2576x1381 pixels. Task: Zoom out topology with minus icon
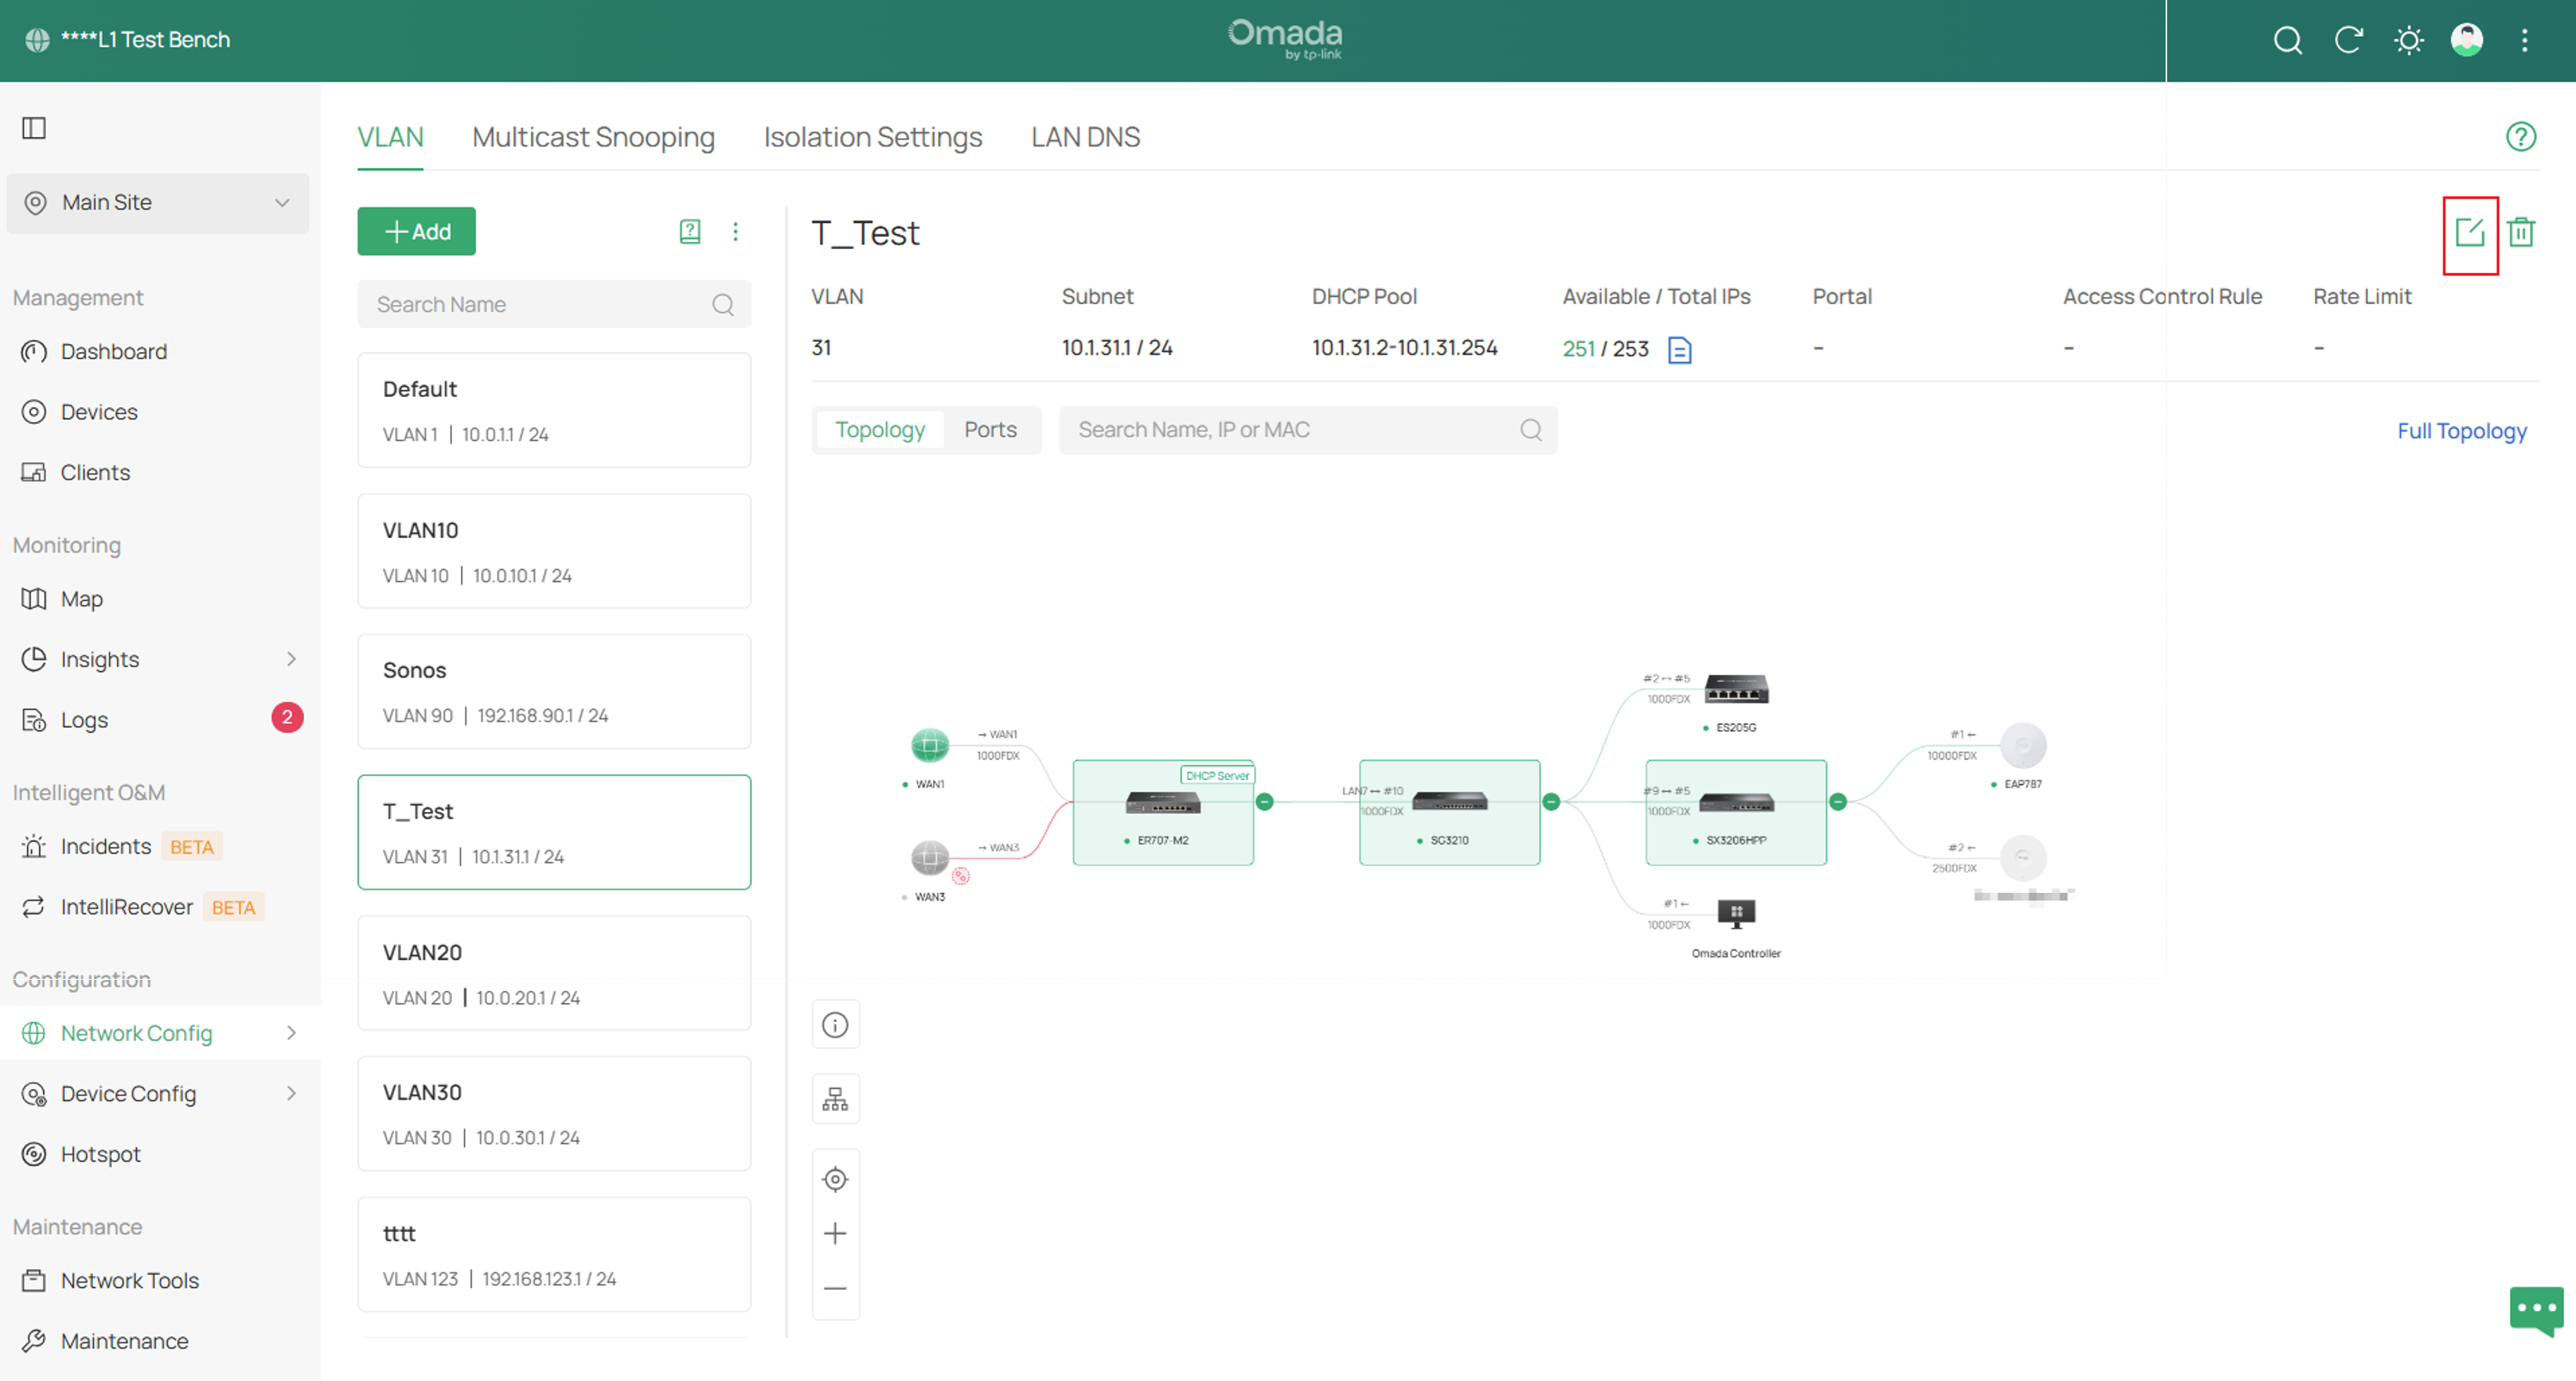coord(835,1288)
